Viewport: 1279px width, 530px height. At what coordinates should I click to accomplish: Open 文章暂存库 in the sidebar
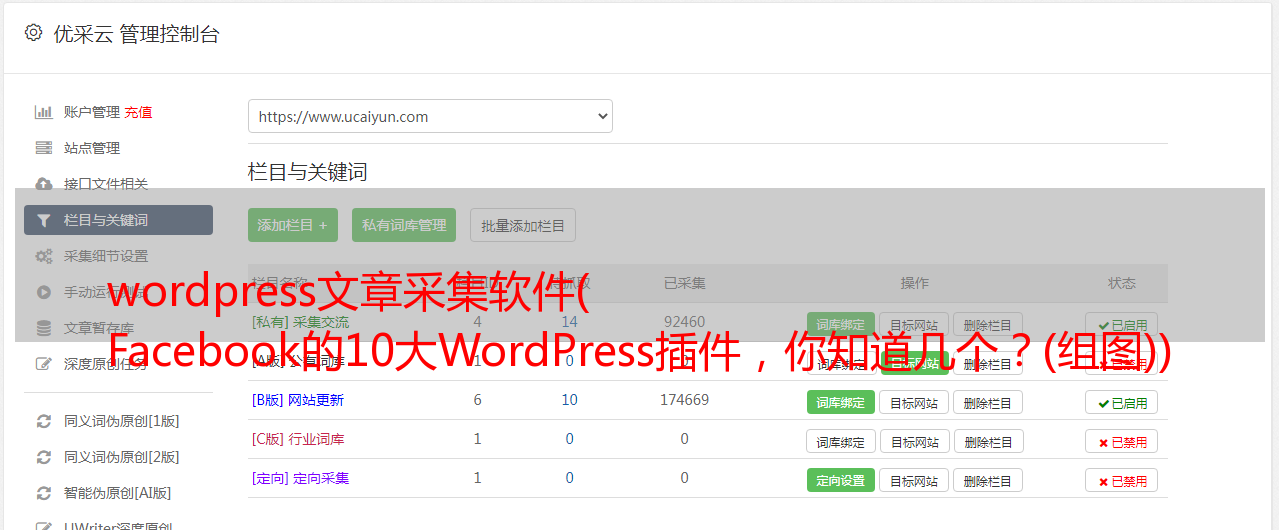tap(99, 328)
